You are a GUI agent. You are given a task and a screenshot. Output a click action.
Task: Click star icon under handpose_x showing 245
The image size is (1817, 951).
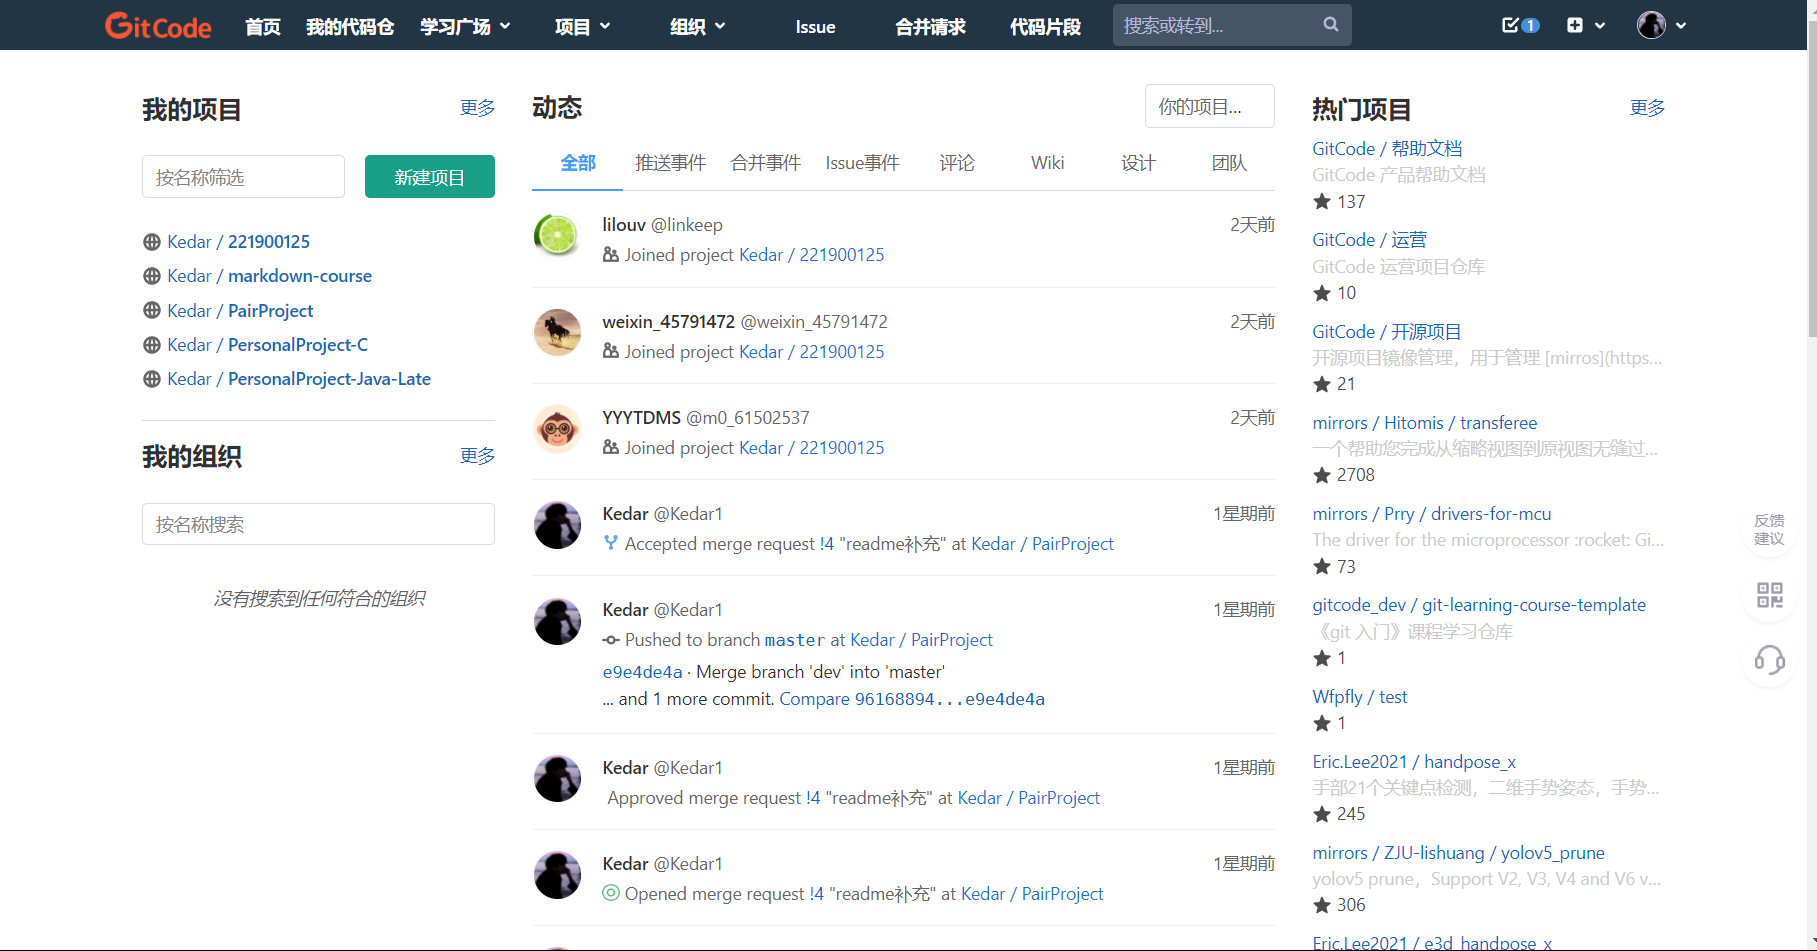point(1322,814)
